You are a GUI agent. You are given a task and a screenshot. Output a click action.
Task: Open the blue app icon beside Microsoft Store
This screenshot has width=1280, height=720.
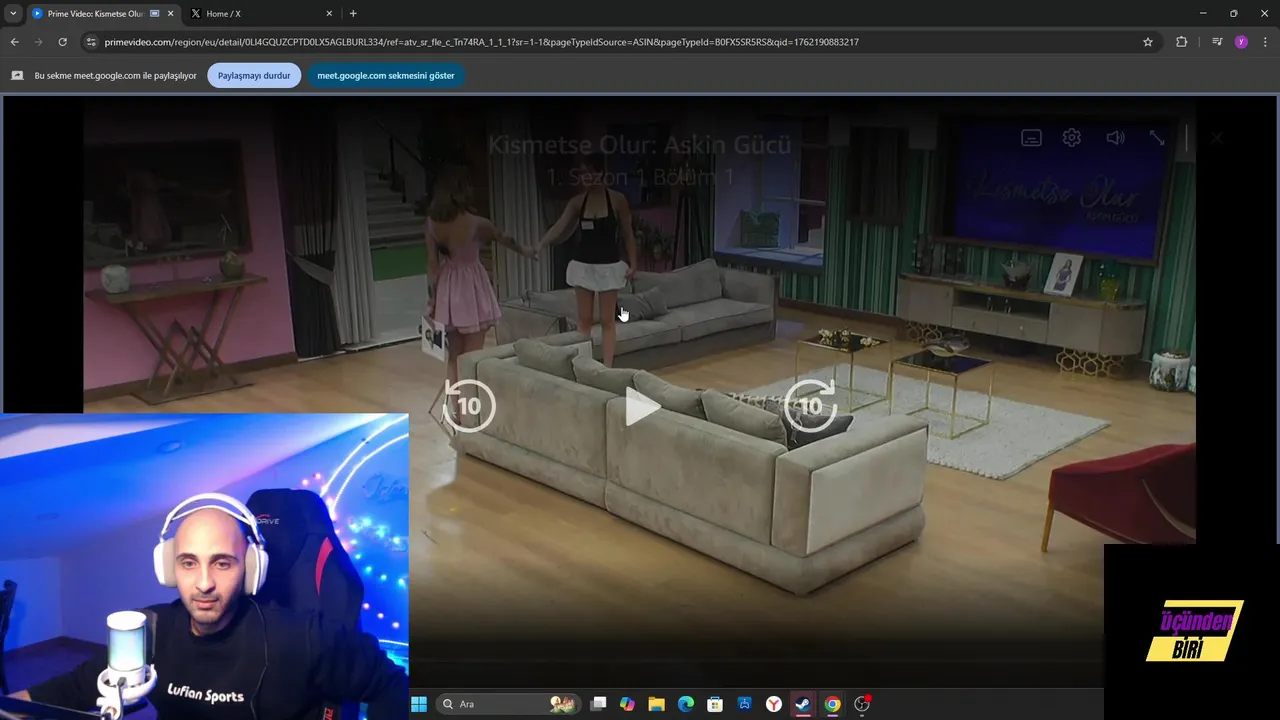[745, 704]
